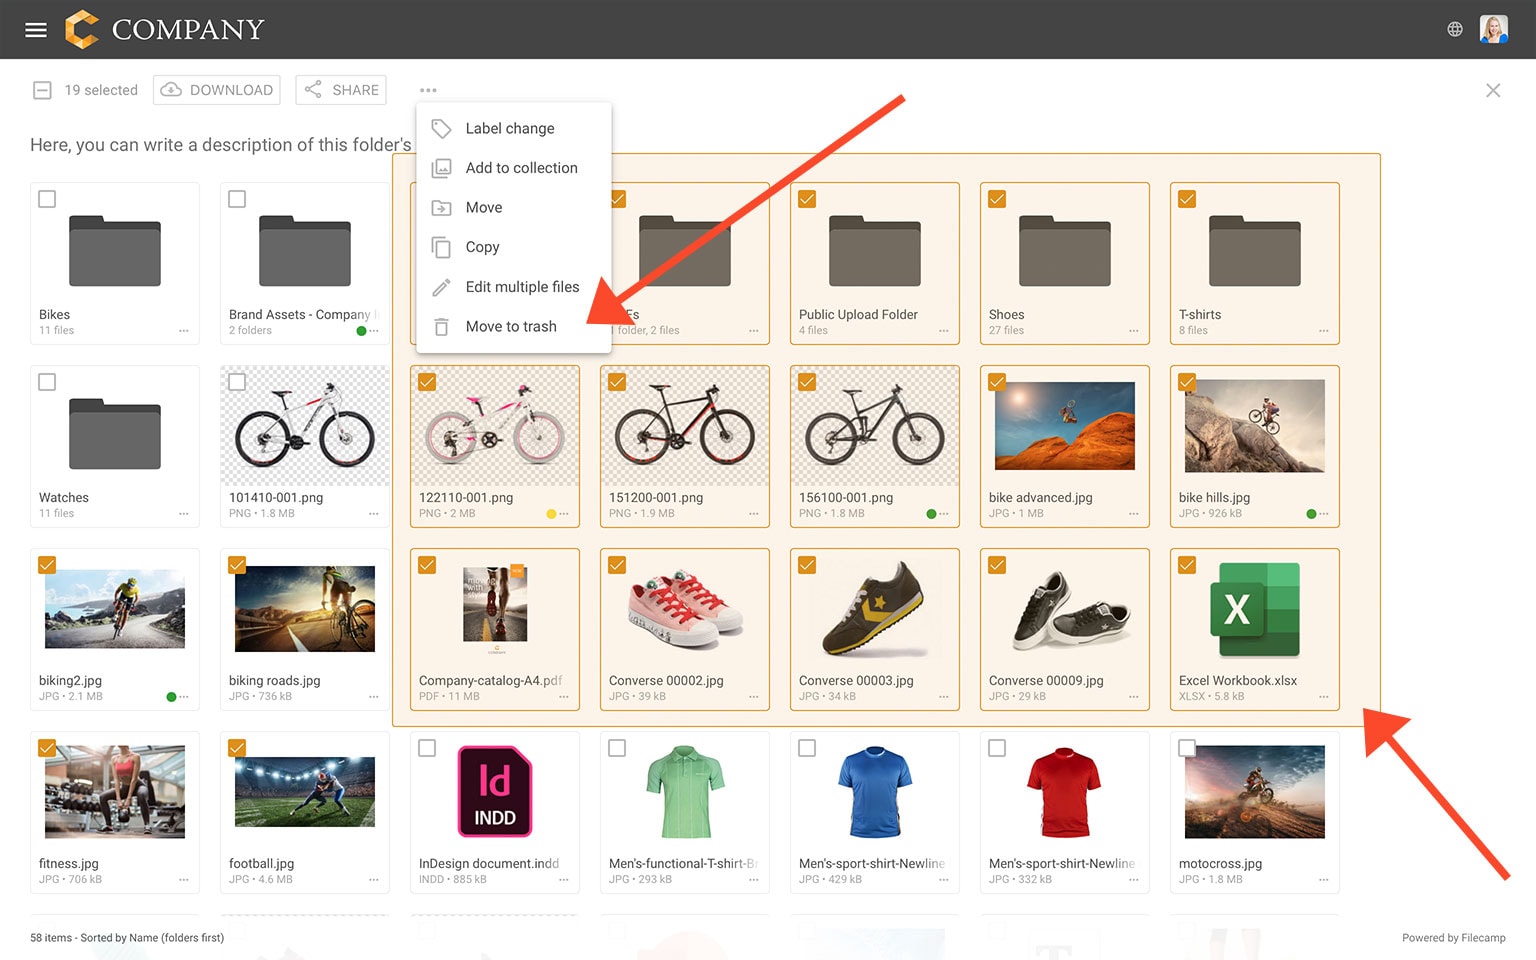
Task: Click the yellow label dot on 122110-001.png
Action: pos(551,514)
